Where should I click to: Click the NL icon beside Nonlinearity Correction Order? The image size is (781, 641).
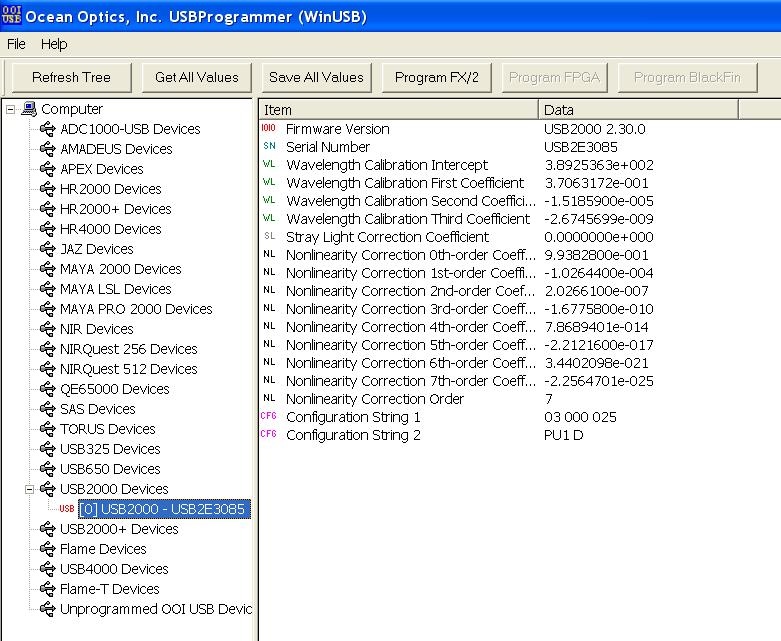click(269, 399)
